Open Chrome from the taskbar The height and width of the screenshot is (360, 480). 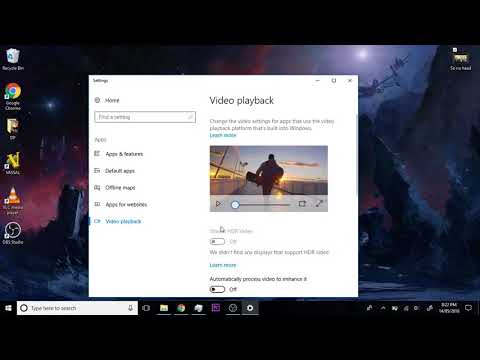pos(181,308)
